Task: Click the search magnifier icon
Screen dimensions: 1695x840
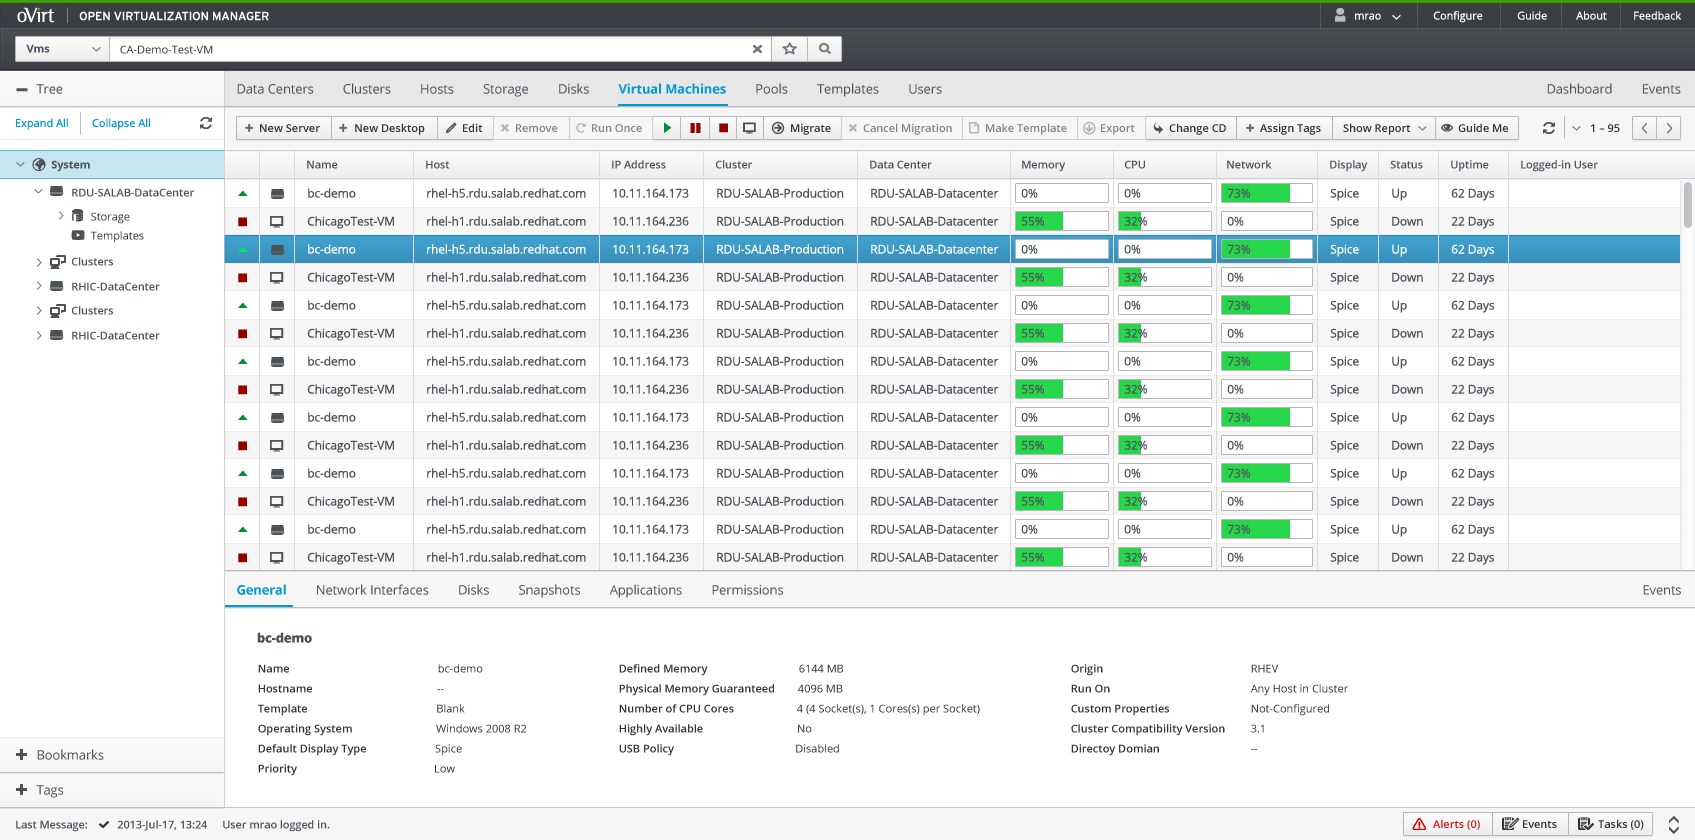Action: [825, 49]
